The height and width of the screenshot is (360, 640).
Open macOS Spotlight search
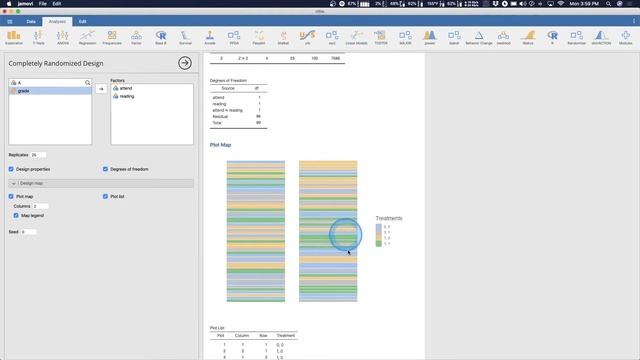[x=609, y=4]
